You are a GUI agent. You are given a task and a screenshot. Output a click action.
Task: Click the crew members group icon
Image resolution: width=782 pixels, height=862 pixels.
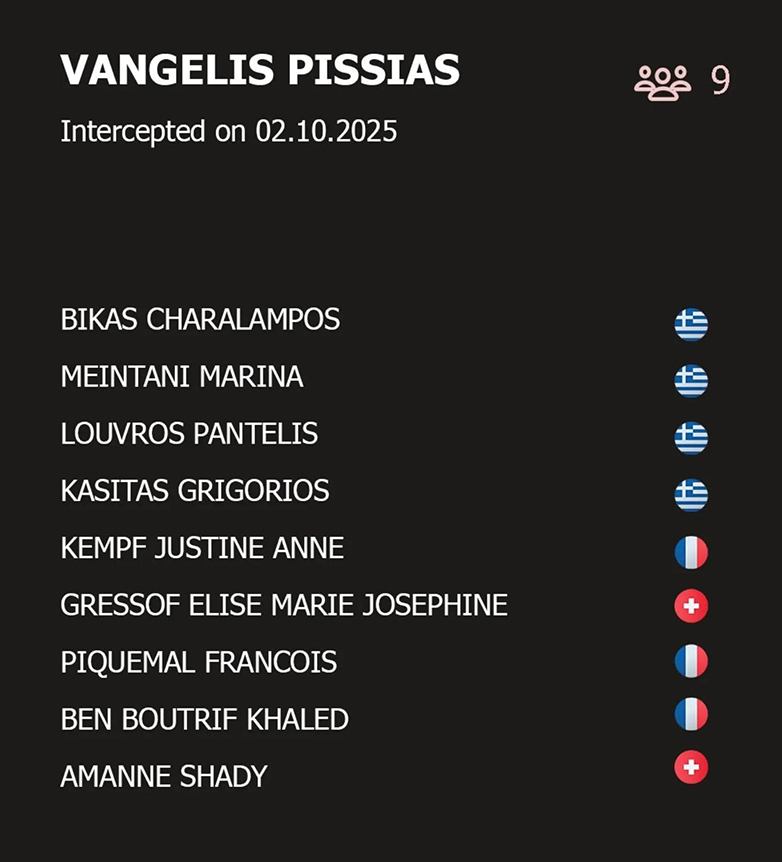pyautogui.click(x=662, y=82)
